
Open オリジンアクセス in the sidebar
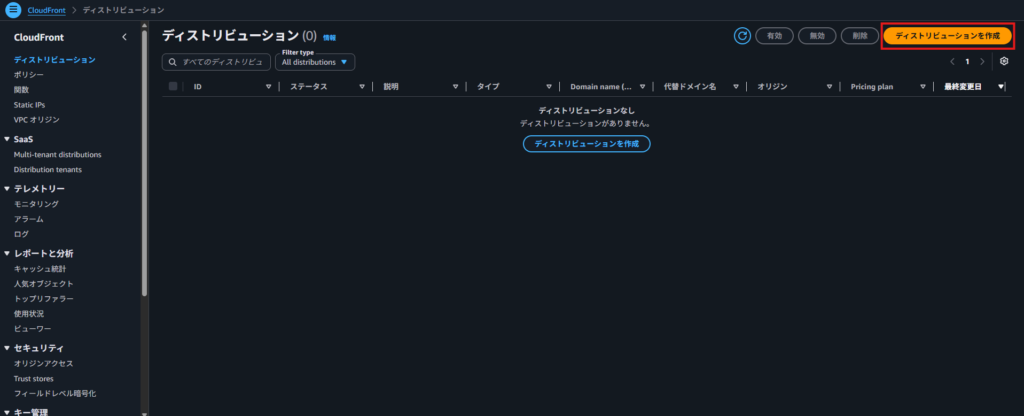pyautogui.click(x=44, y=364)
